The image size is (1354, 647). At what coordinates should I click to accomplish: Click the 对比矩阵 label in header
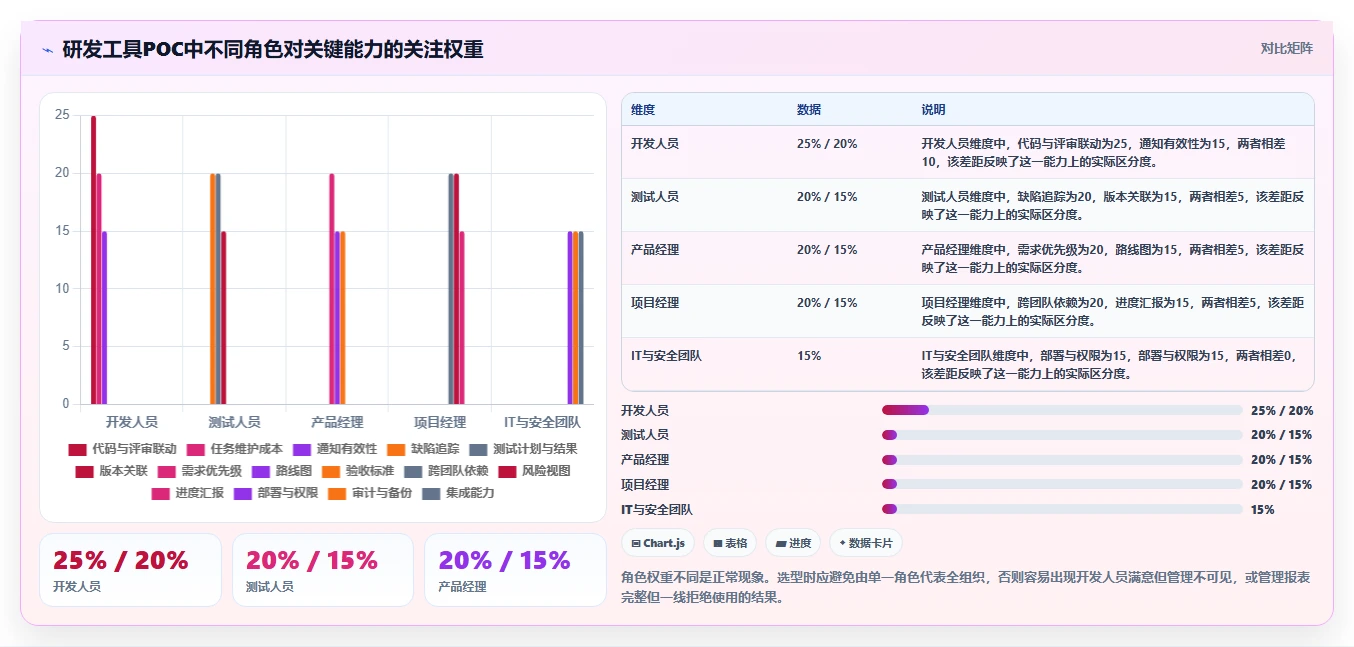point(1287,48)
